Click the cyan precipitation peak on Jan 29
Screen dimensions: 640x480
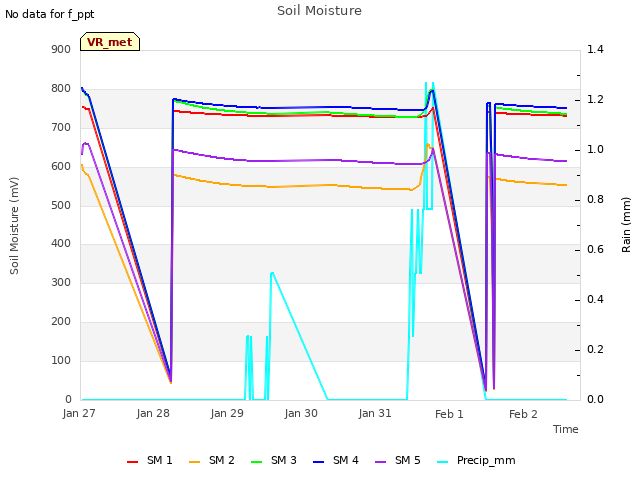272,273
